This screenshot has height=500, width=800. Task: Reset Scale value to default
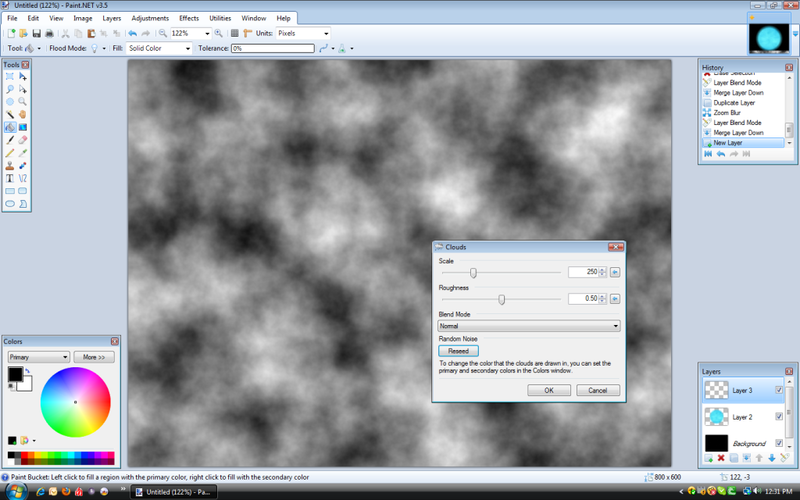click(x=615, y=272)
